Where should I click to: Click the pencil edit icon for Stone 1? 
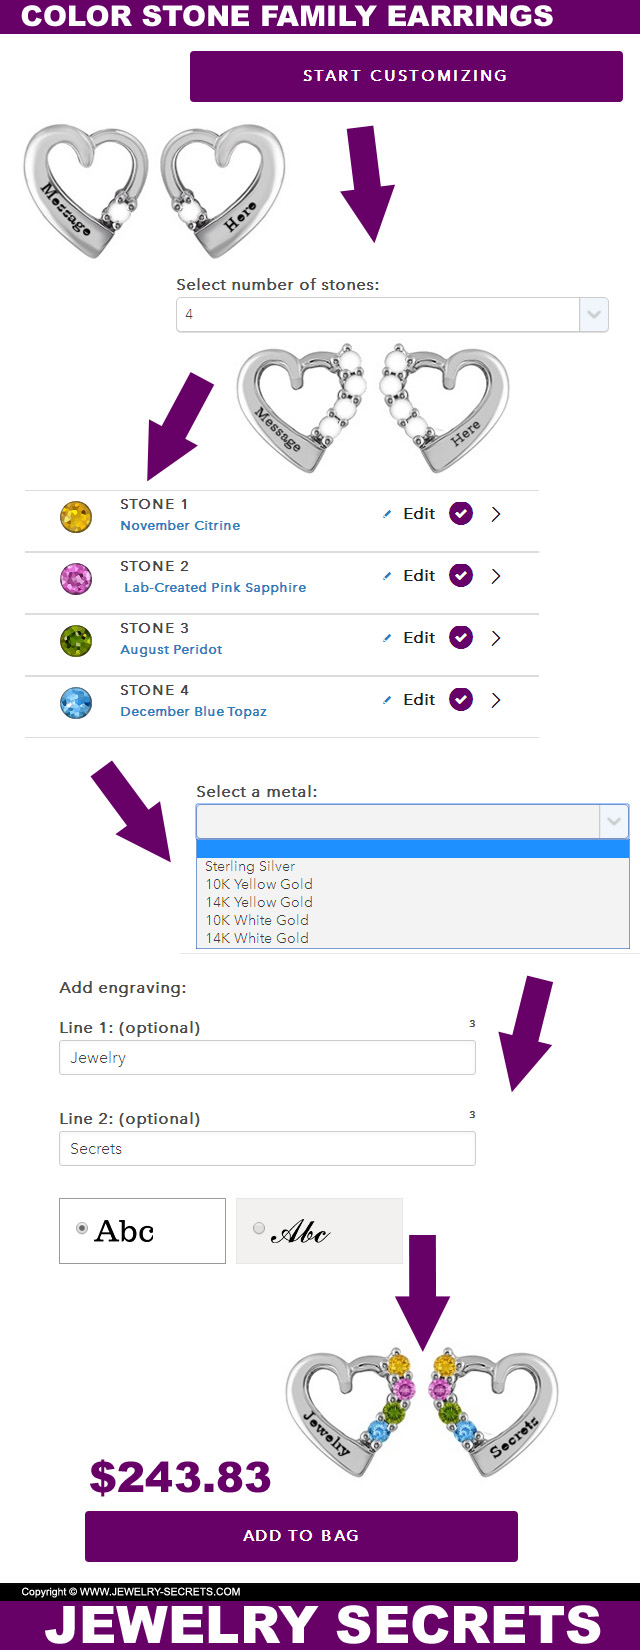[x=387, y=514]
